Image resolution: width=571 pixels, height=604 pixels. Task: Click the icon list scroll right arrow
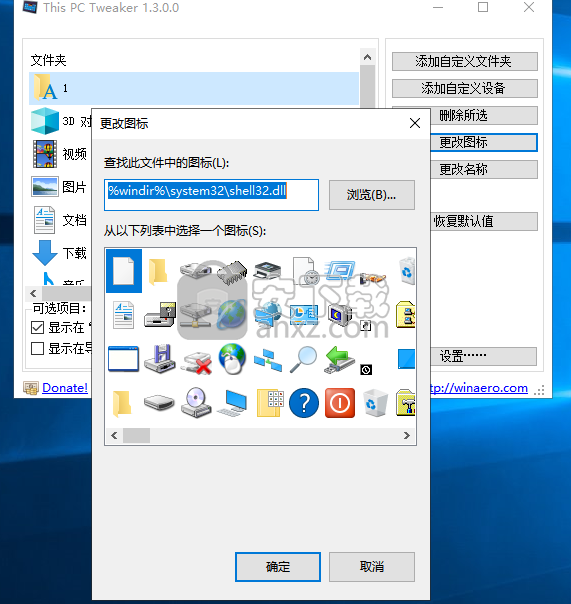[x=407, y=436]
